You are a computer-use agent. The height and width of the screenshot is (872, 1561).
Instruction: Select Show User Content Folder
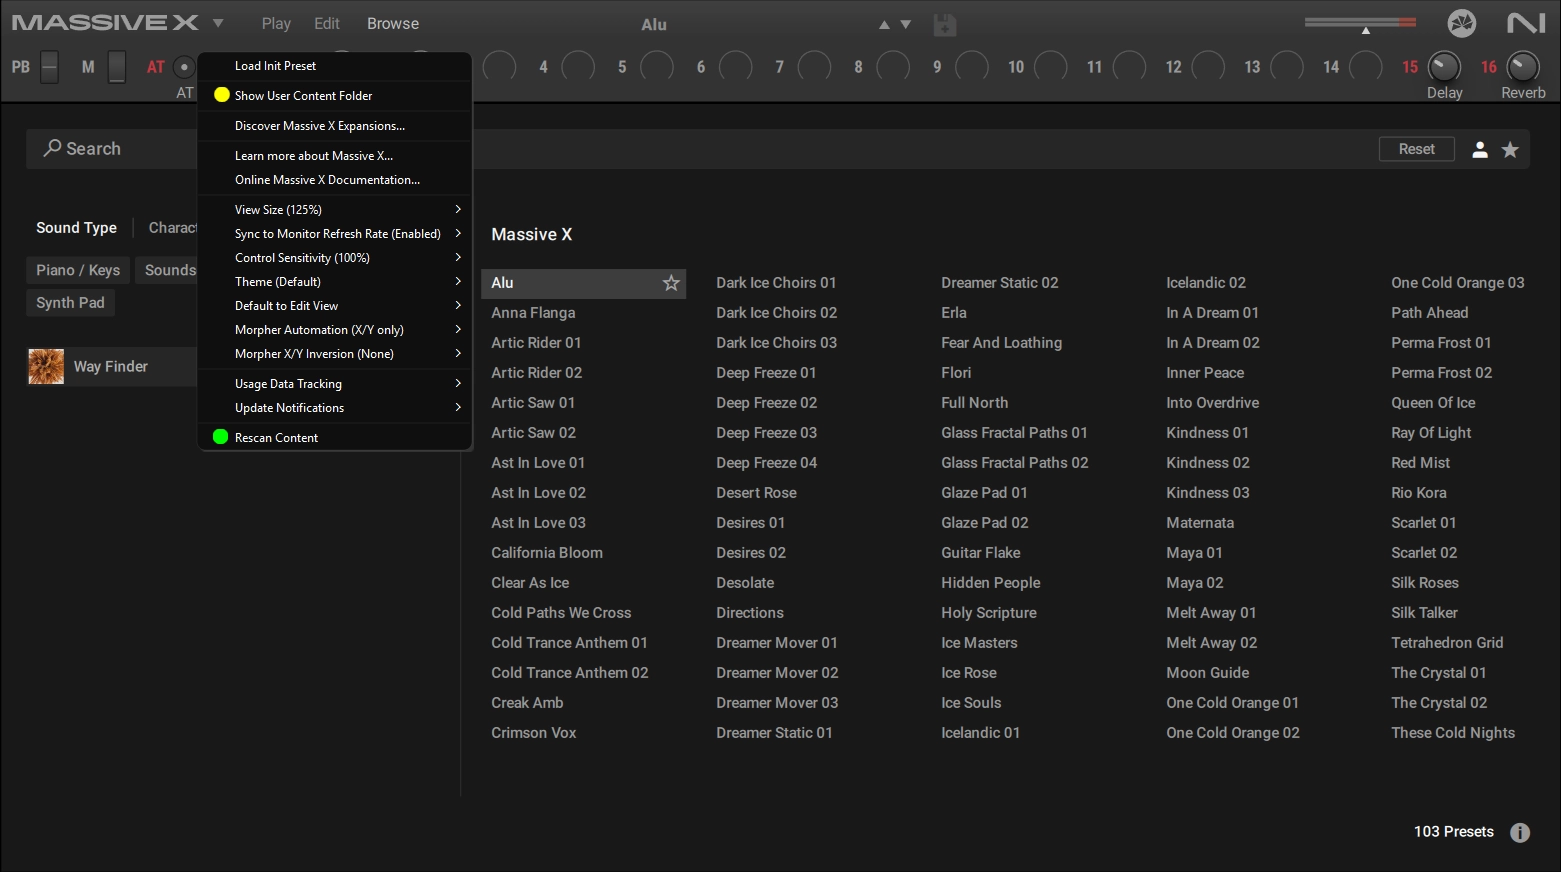335,95
